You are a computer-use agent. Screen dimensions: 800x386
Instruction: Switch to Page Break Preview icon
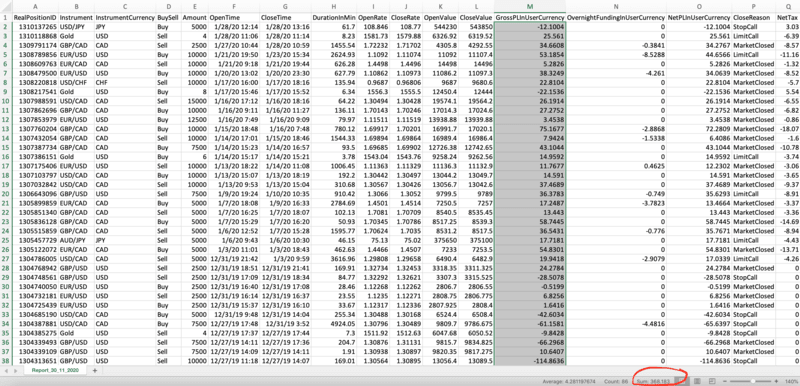(x=712, y=381)
